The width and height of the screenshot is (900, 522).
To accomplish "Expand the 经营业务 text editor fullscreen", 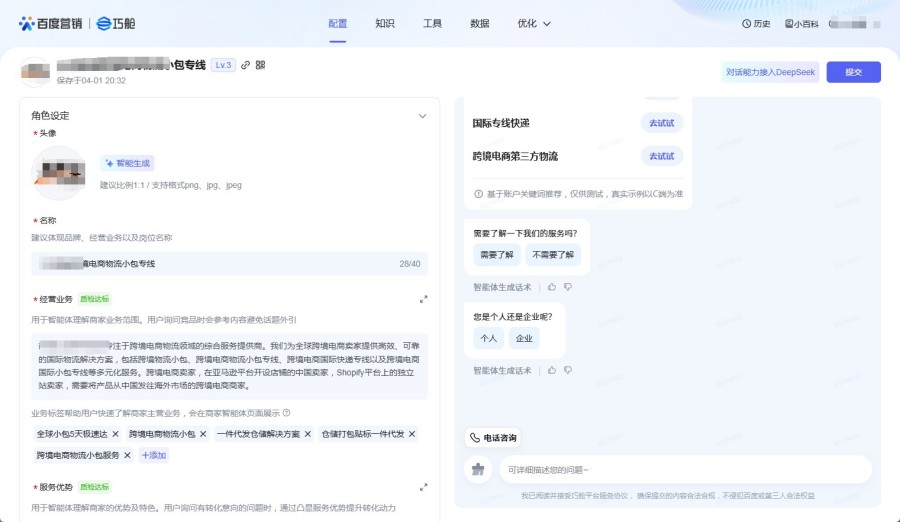I will coord(423,299).
